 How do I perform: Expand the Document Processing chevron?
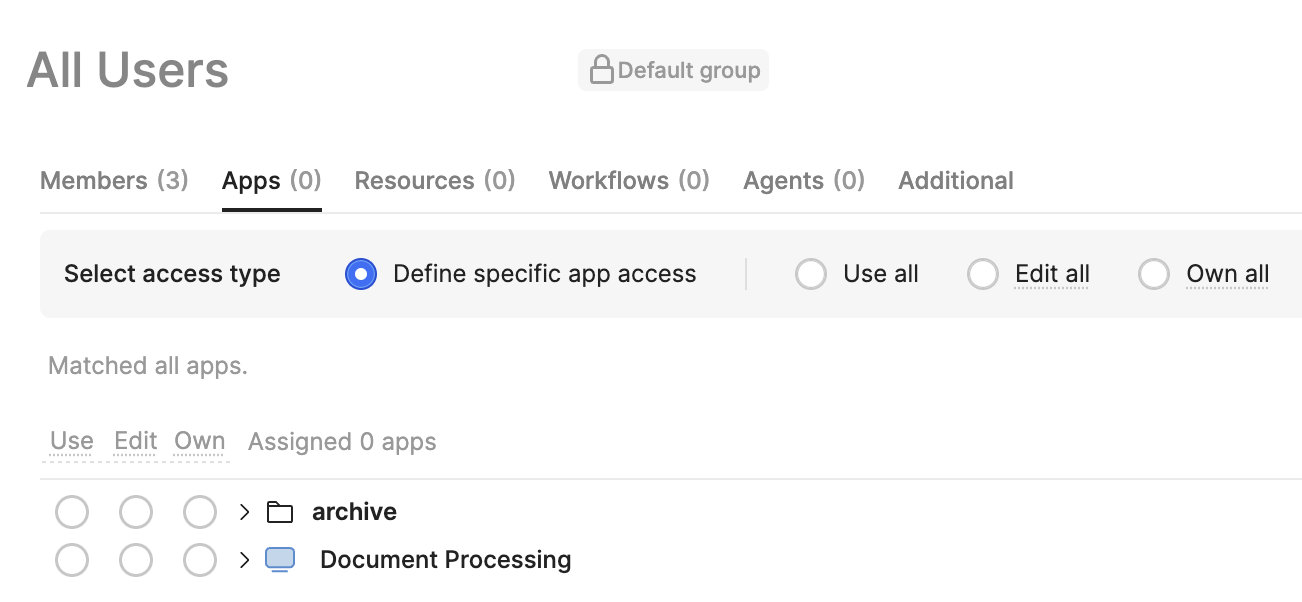[x=244, y=560]
